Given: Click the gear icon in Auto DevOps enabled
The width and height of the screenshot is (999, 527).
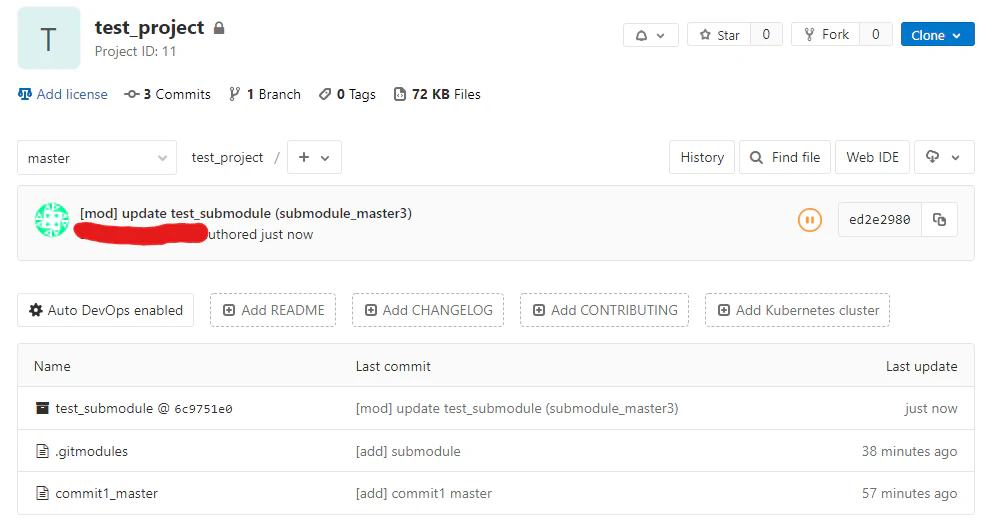Looking at the screenshot, I should (36, 310).
